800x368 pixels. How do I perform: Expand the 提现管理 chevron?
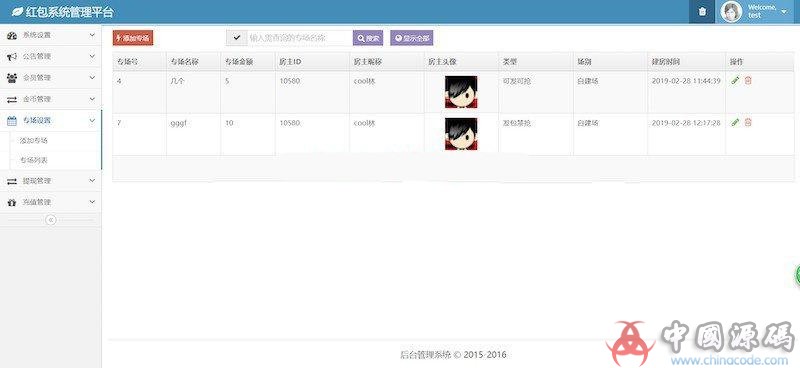point(92,181)
